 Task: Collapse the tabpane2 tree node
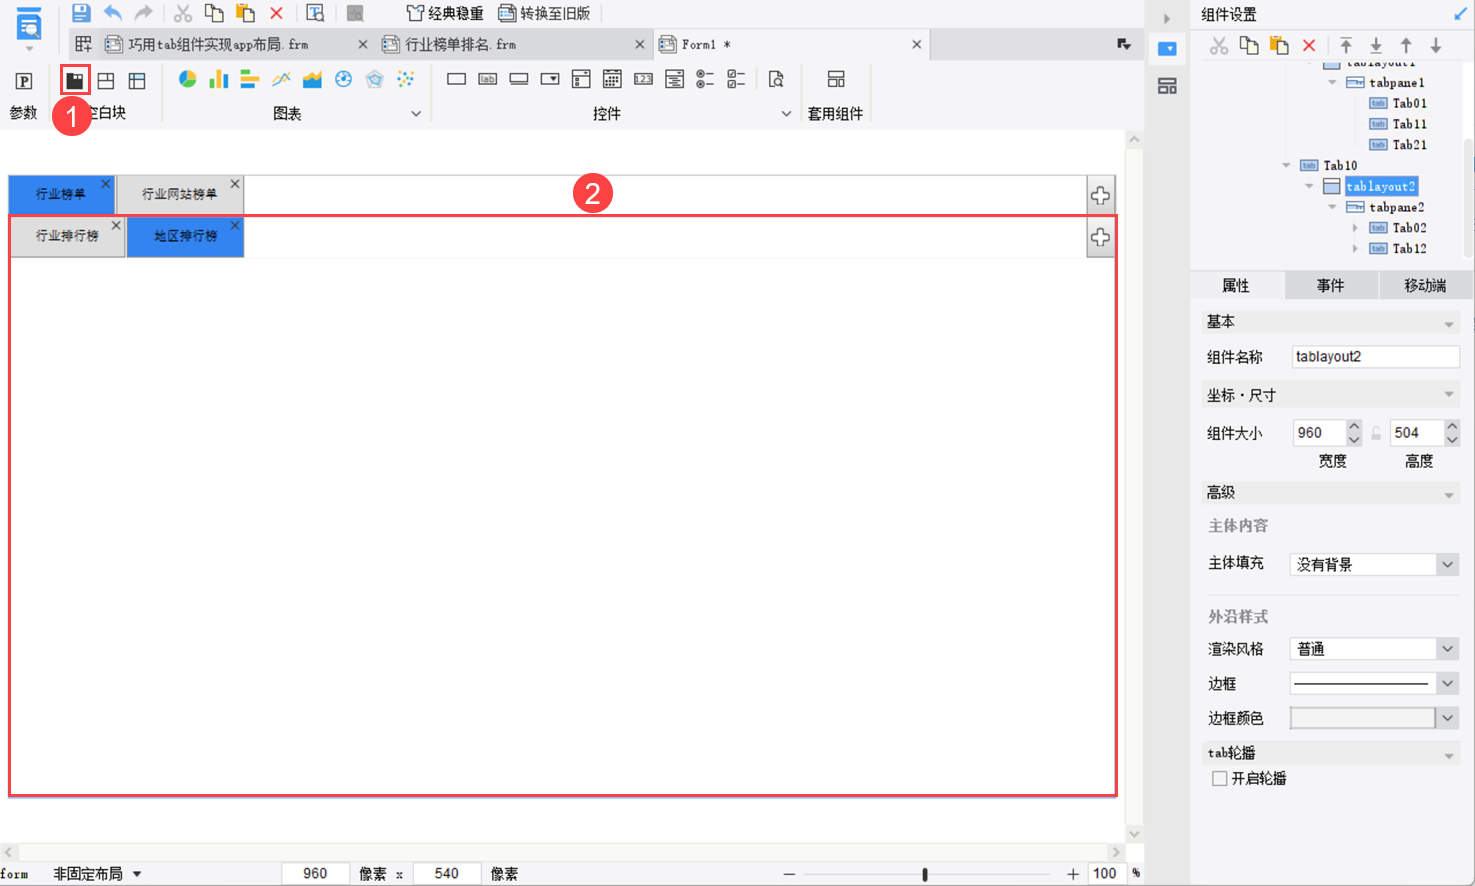click(1332, 207)
